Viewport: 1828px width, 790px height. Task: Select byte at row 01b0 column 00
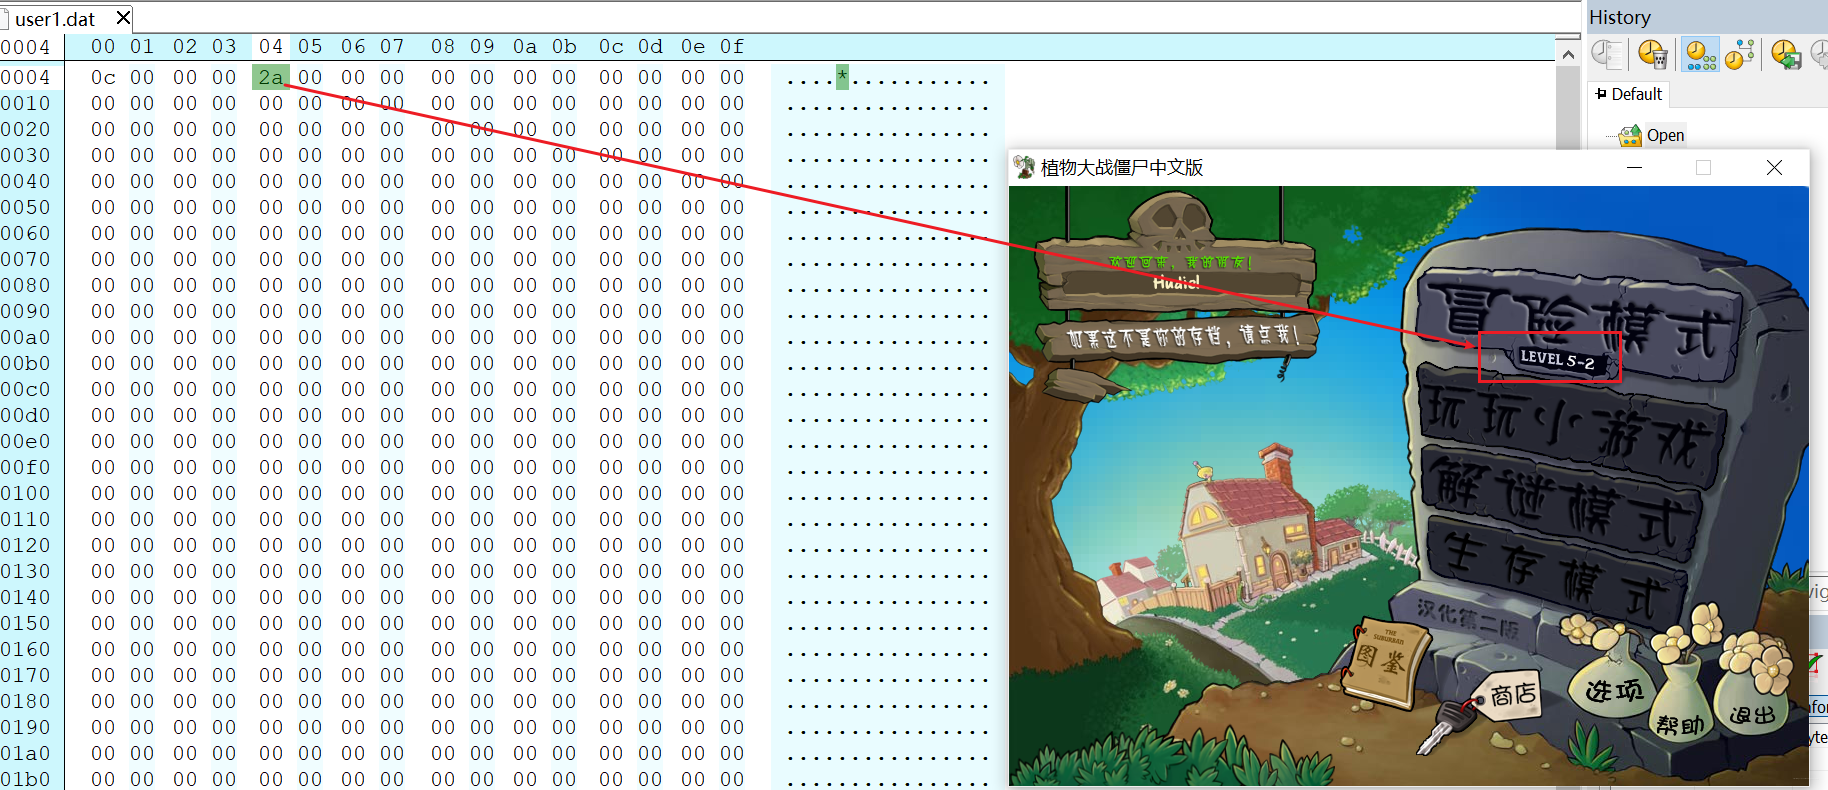coord(103,779)
